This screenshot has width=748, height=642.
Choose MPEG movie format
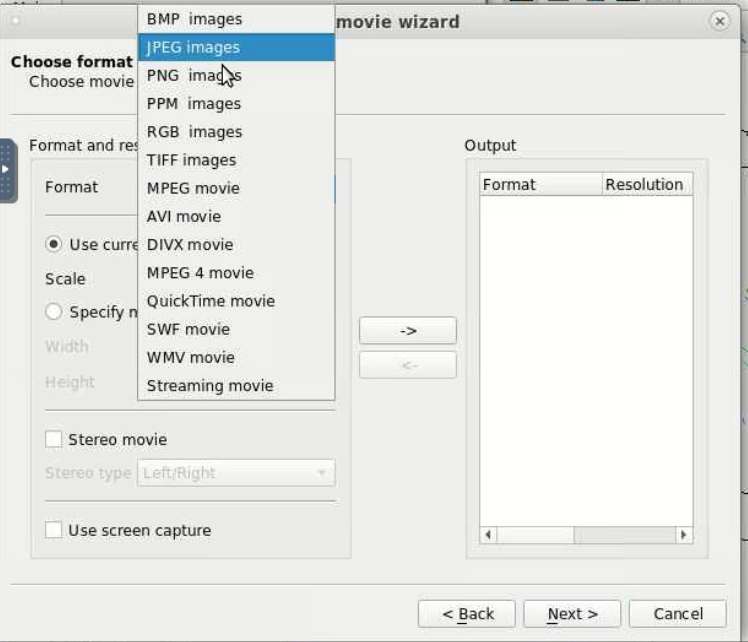pyautogui.click(x=236, y=188)
